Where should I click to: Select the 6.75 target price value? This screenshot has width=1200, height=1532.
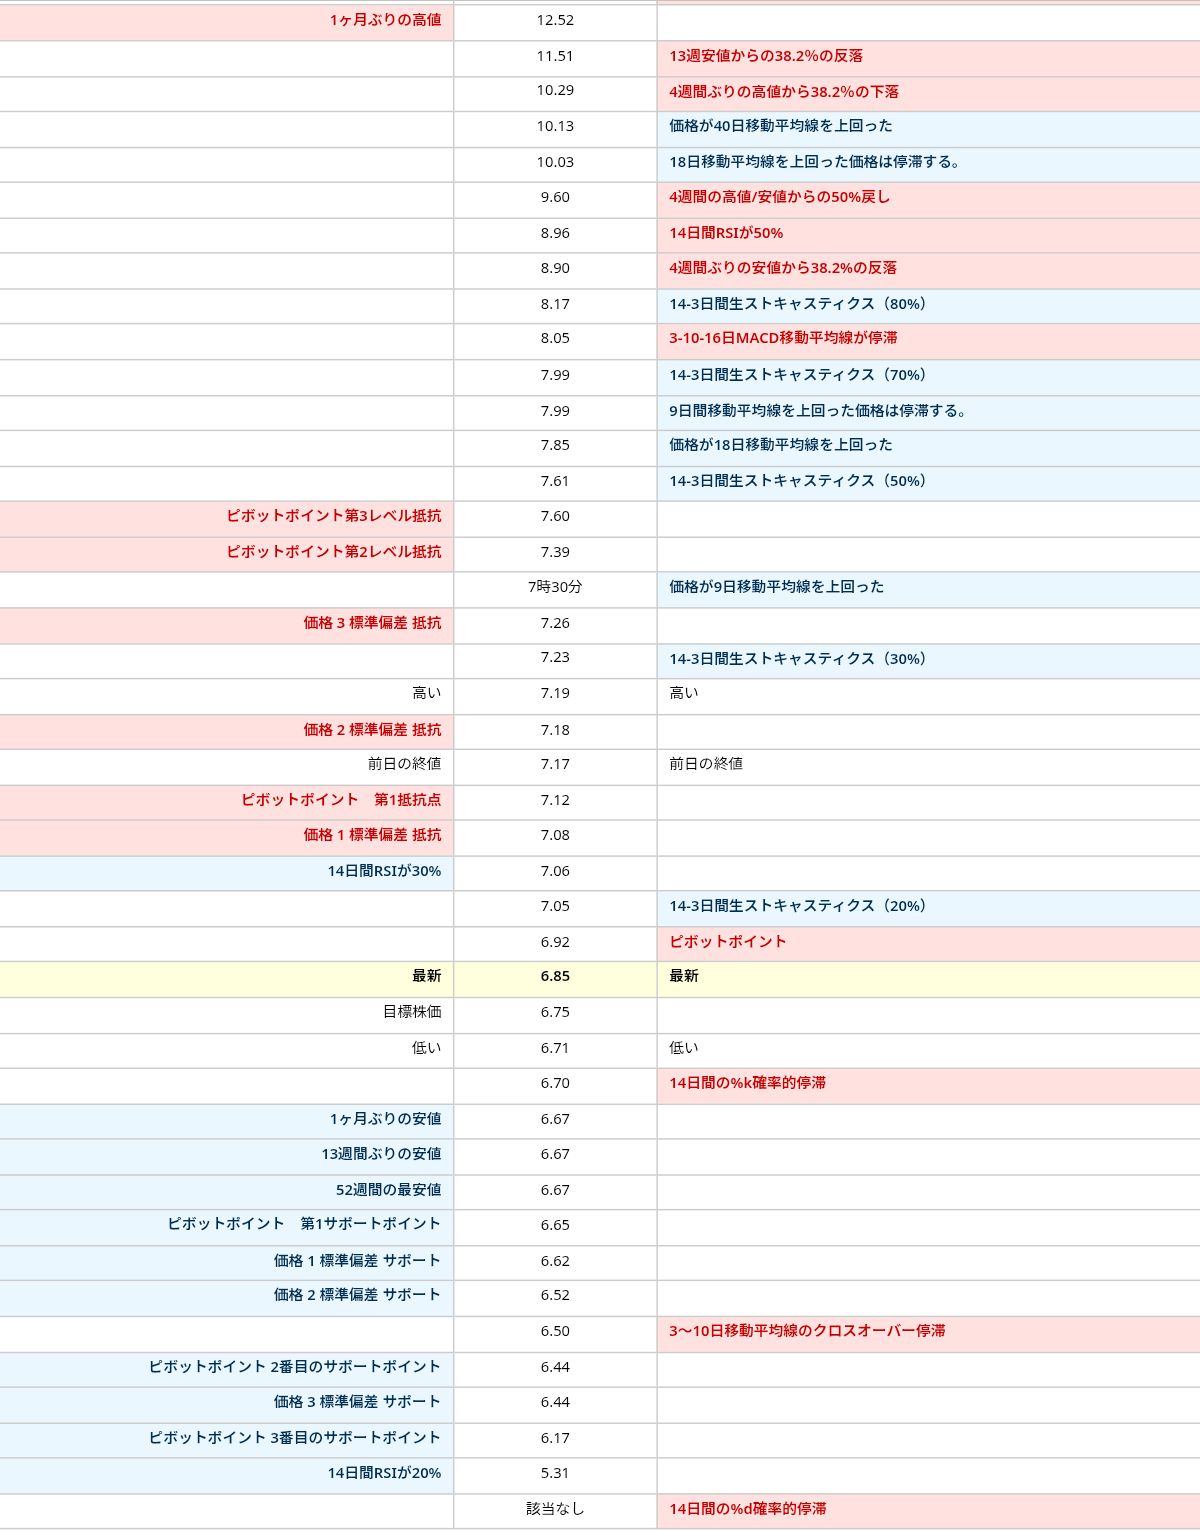tap(555, 1012)
